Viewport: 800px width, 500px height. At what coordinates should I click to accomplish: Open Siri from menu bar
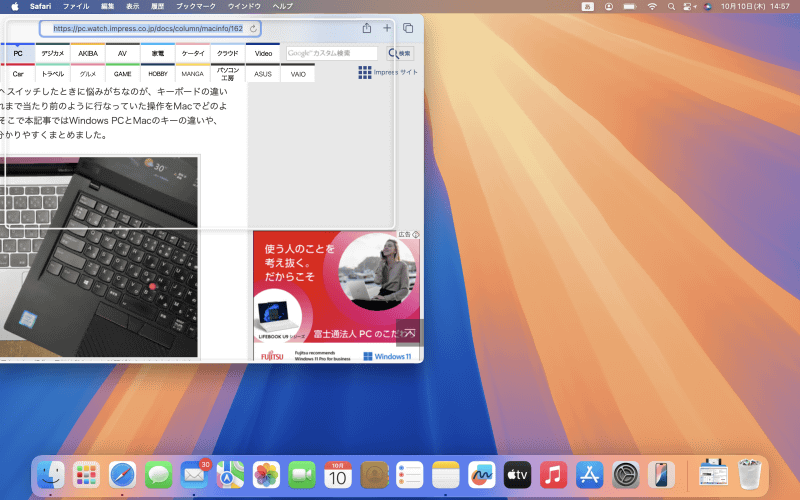pos(708,7)
